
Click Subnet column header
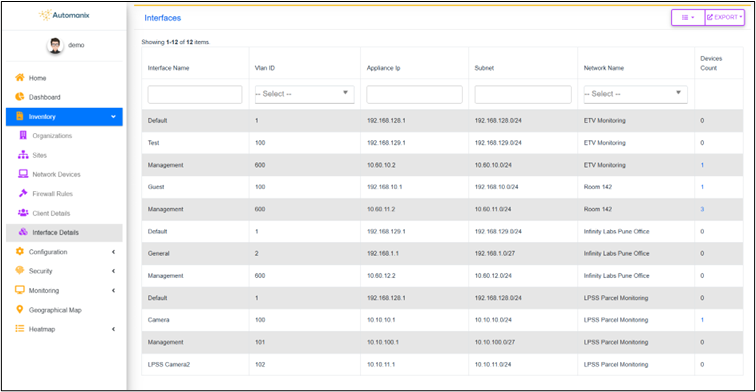484,68
